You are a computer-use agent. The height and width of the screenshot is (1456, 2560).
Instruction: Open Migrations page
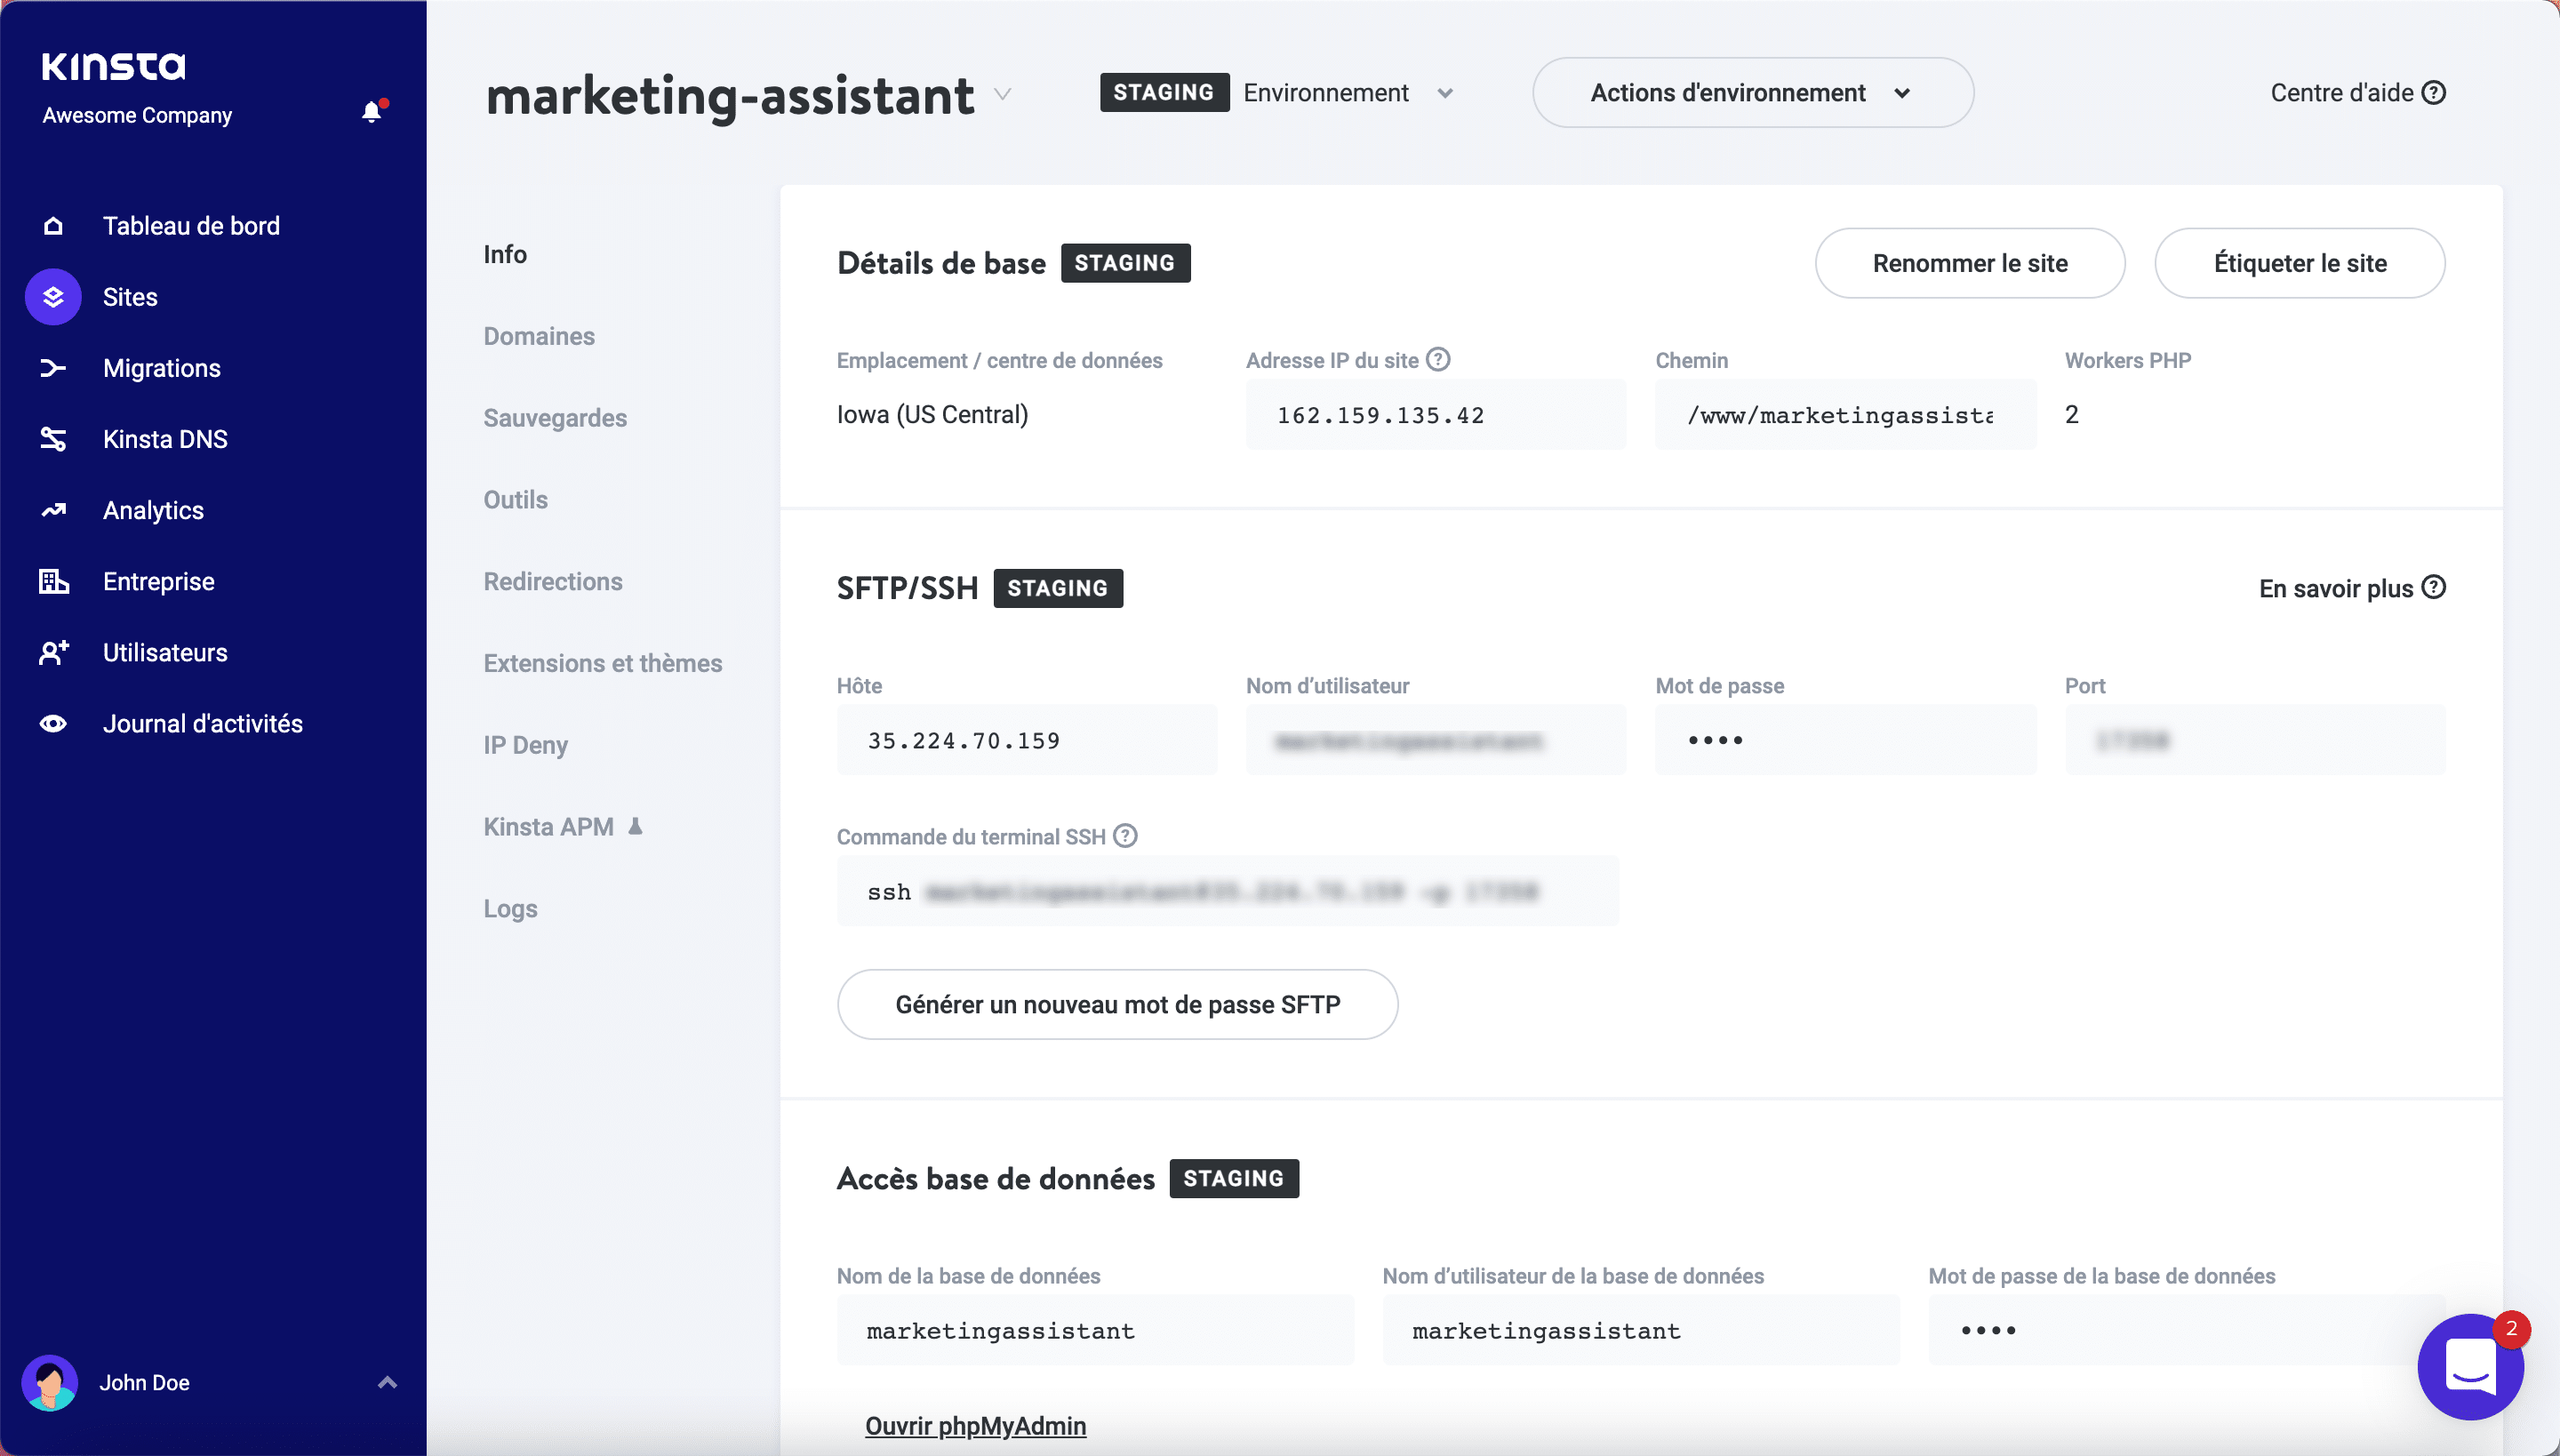click(x=162, y=368)
